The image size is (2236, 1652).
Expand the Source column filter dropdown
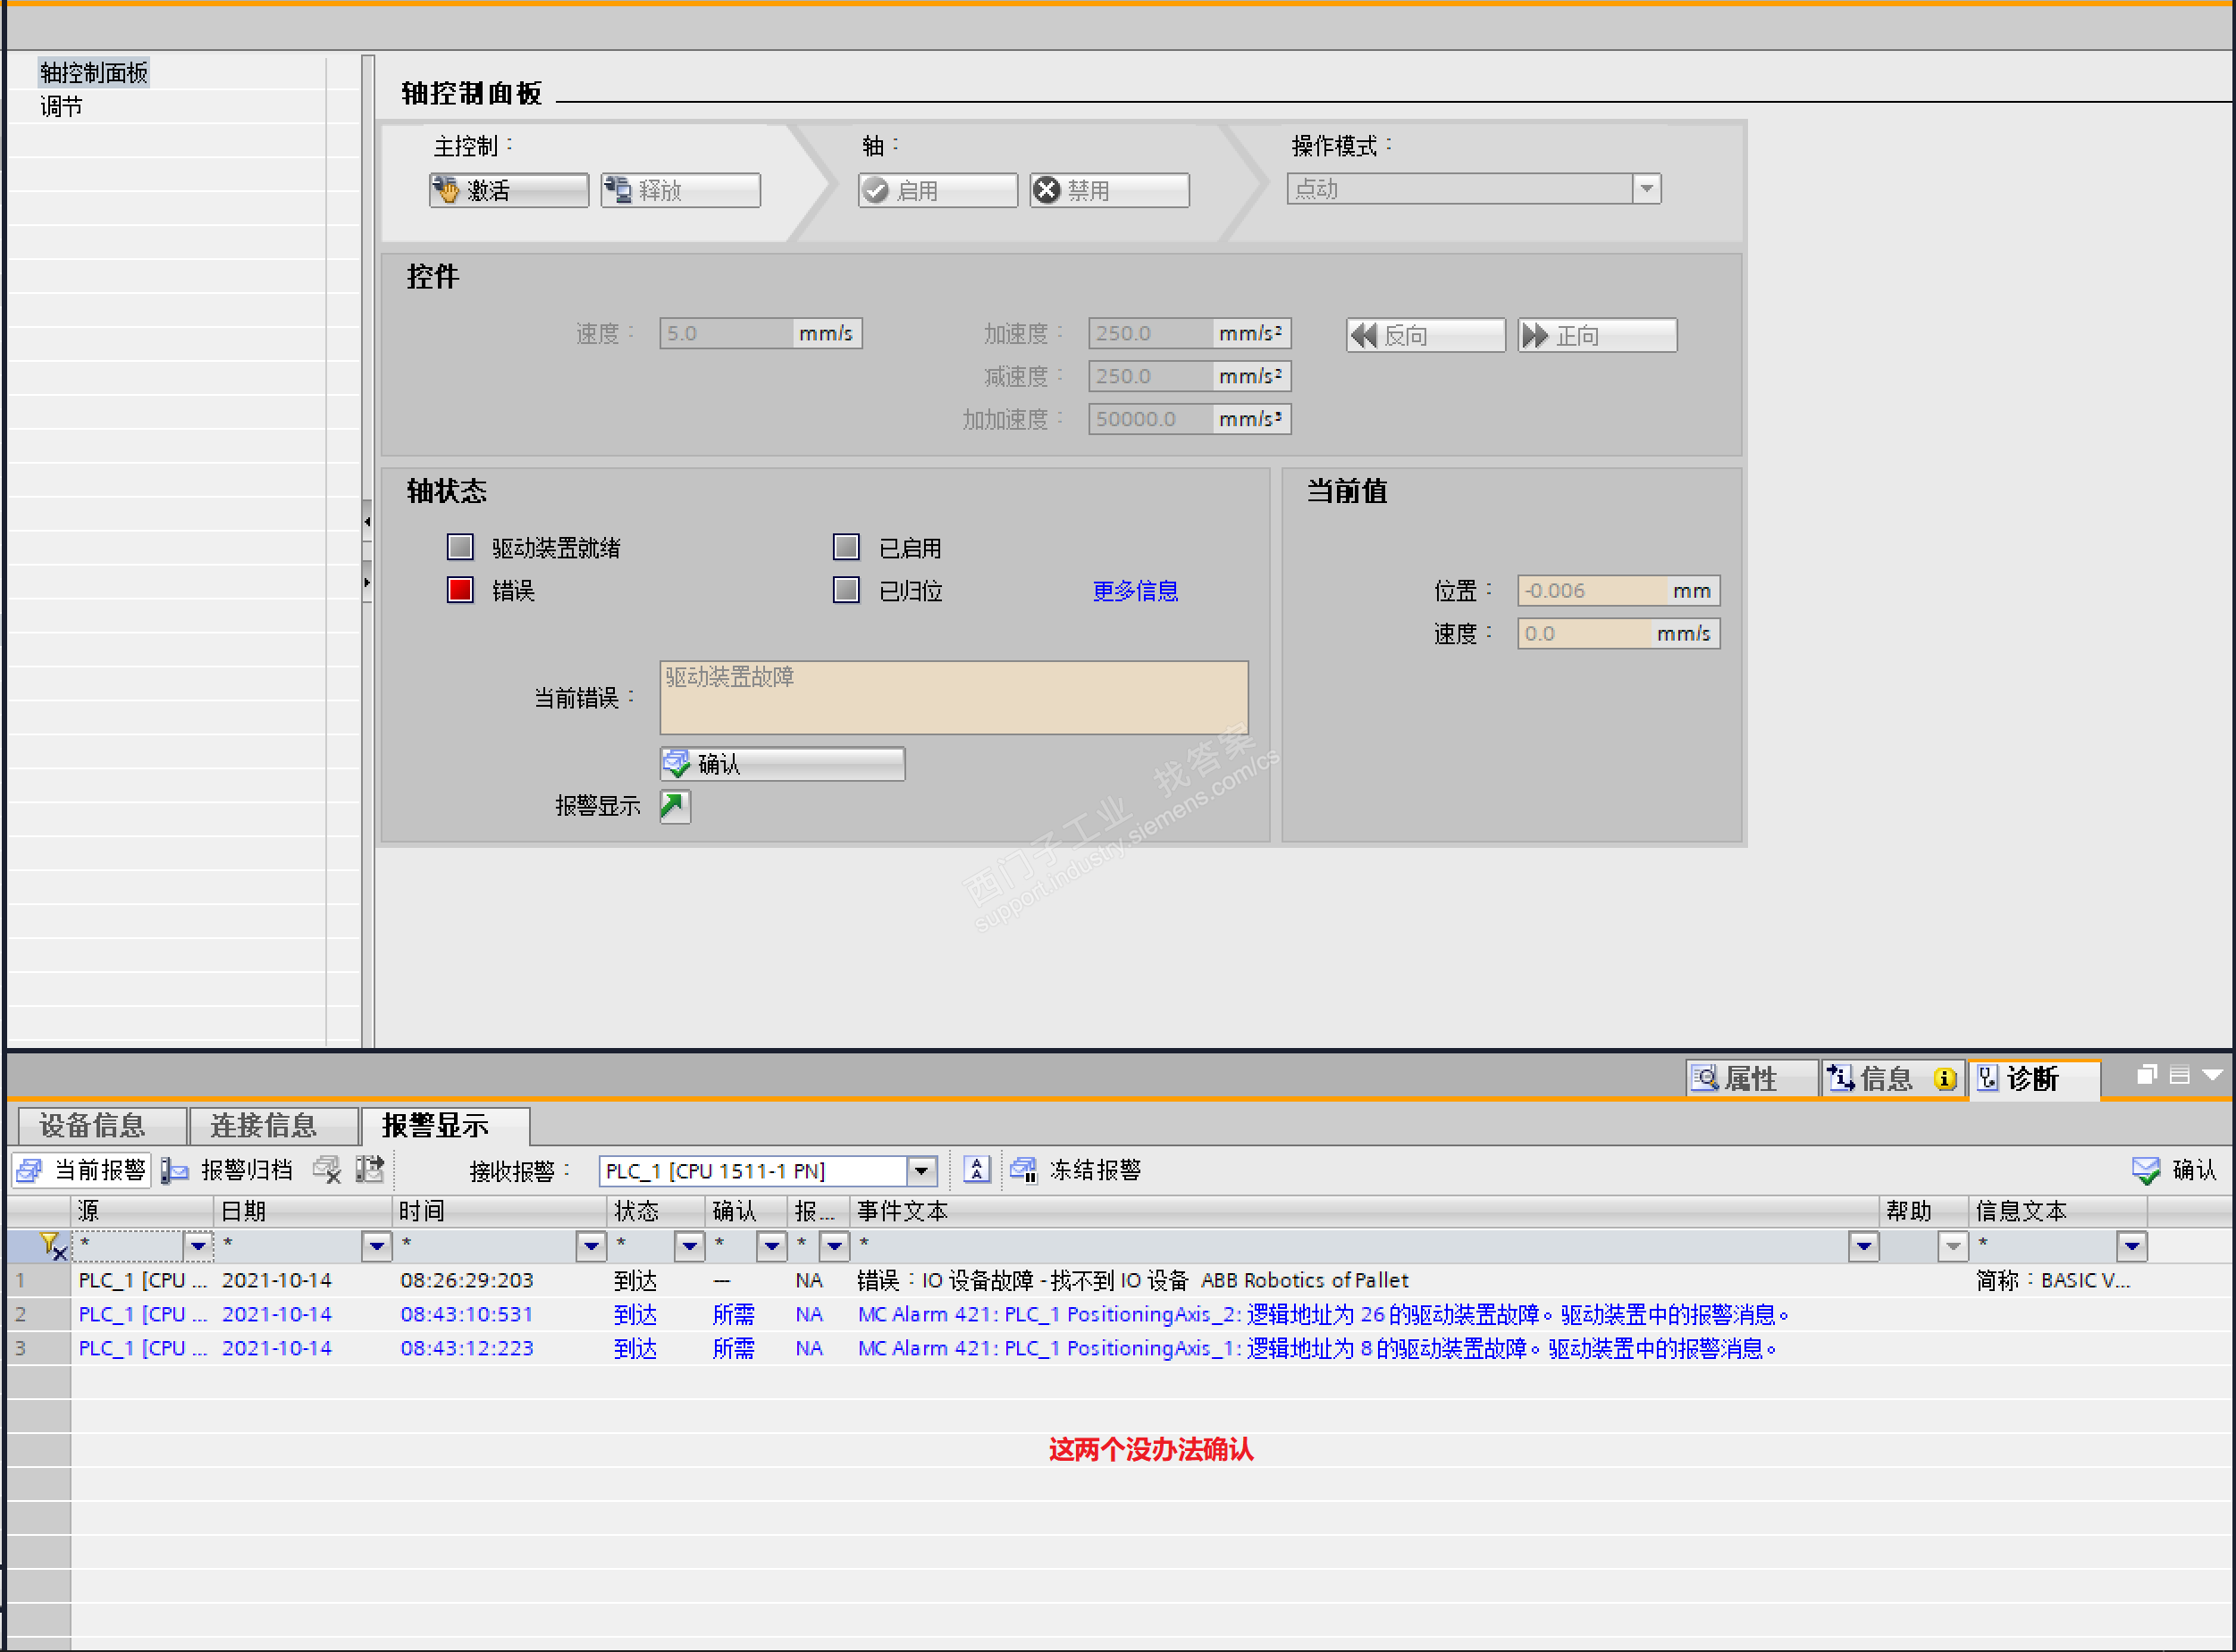click(x=198, y=1246)
